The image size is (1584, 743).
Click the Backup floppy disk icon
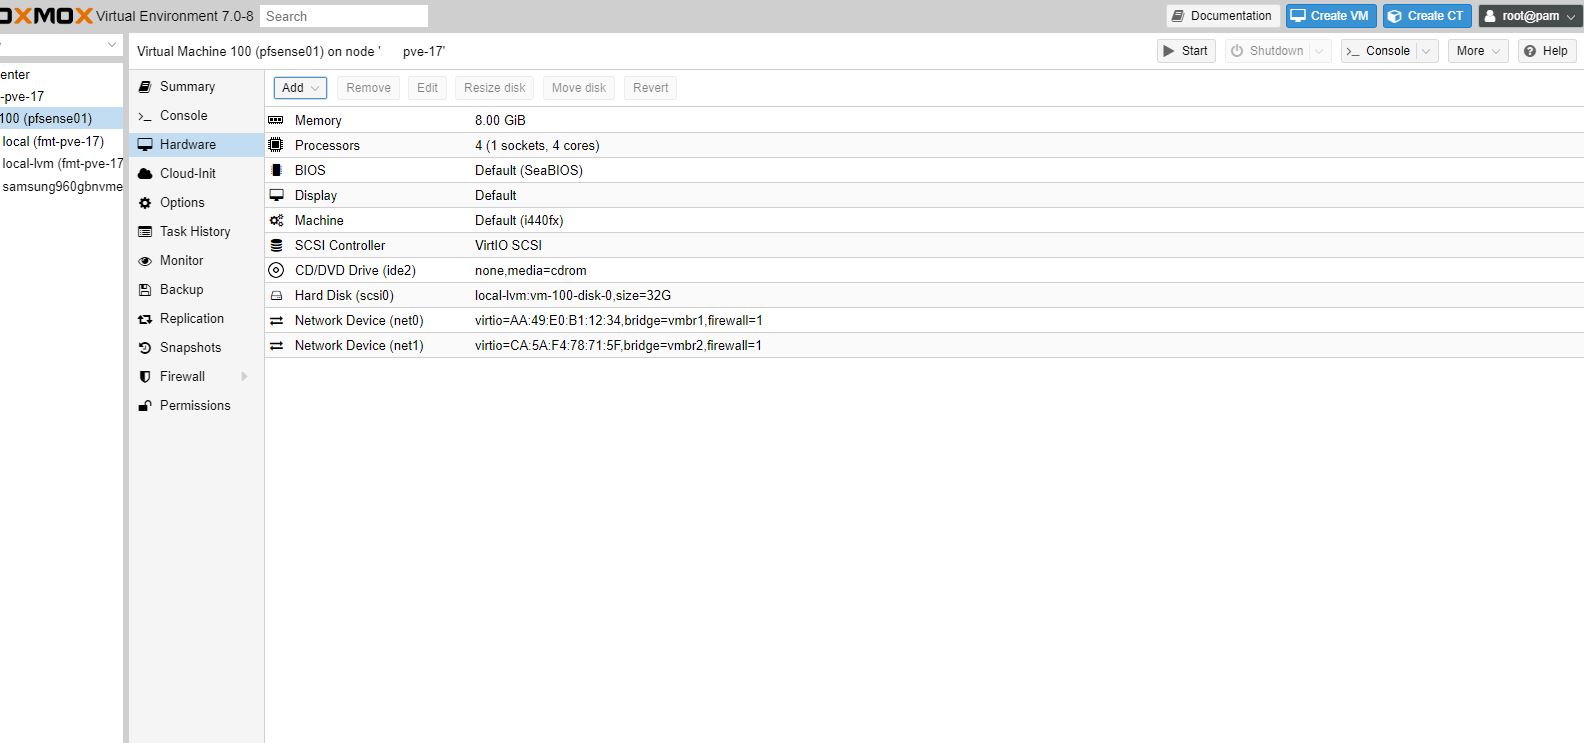click(x=145, y=290)
